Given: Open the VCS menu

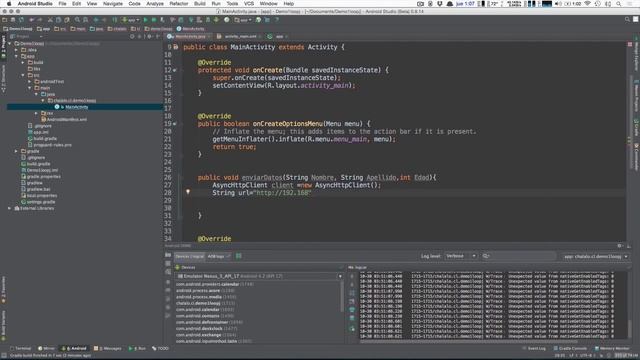Looking at the screenshot, I should pos(249,4).
